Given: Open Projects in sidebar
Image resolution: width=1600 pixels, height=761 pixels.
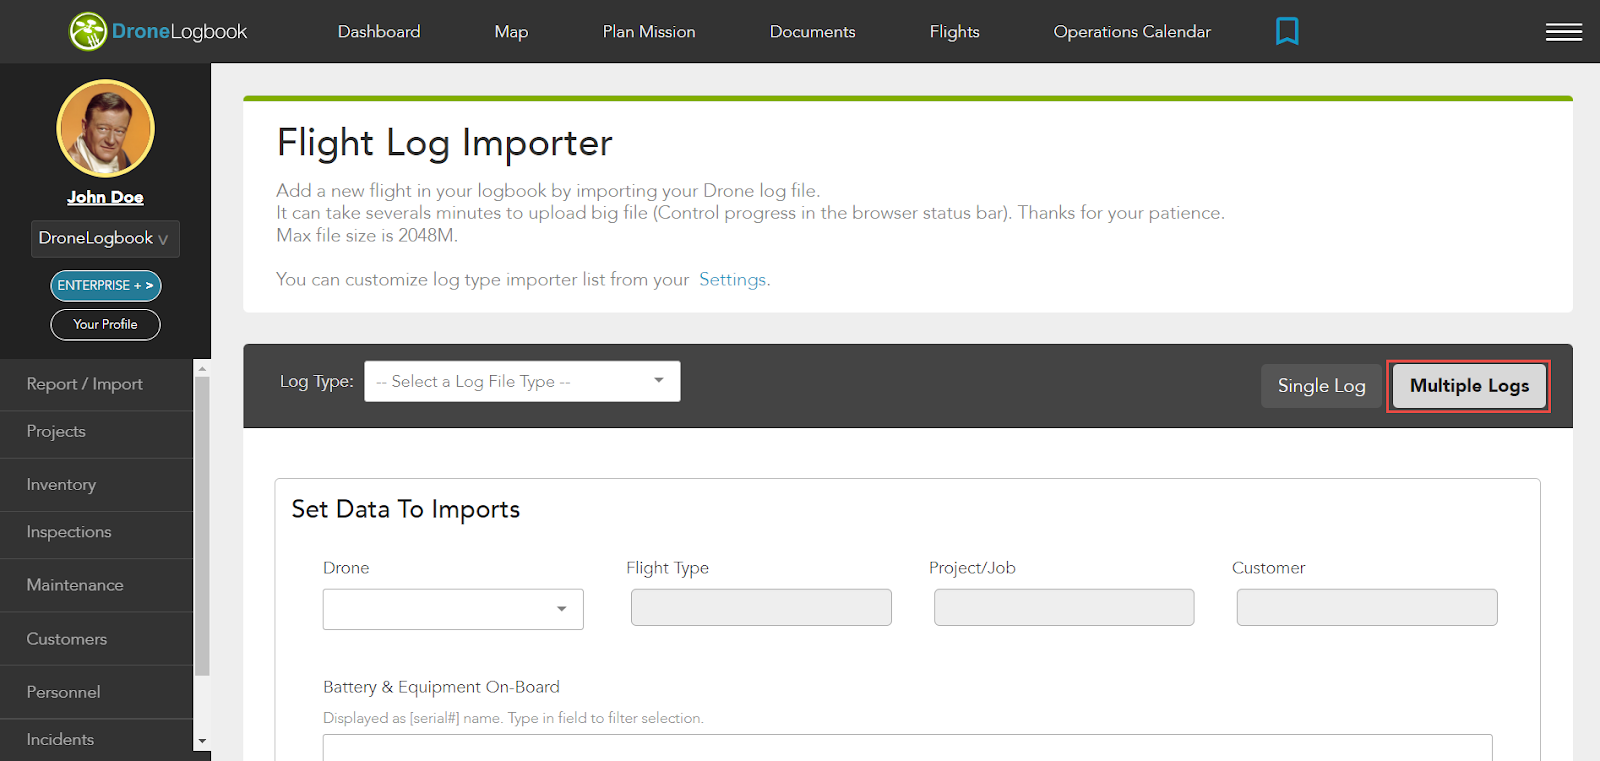Looking at the screenshot, I should click(96, 432).
